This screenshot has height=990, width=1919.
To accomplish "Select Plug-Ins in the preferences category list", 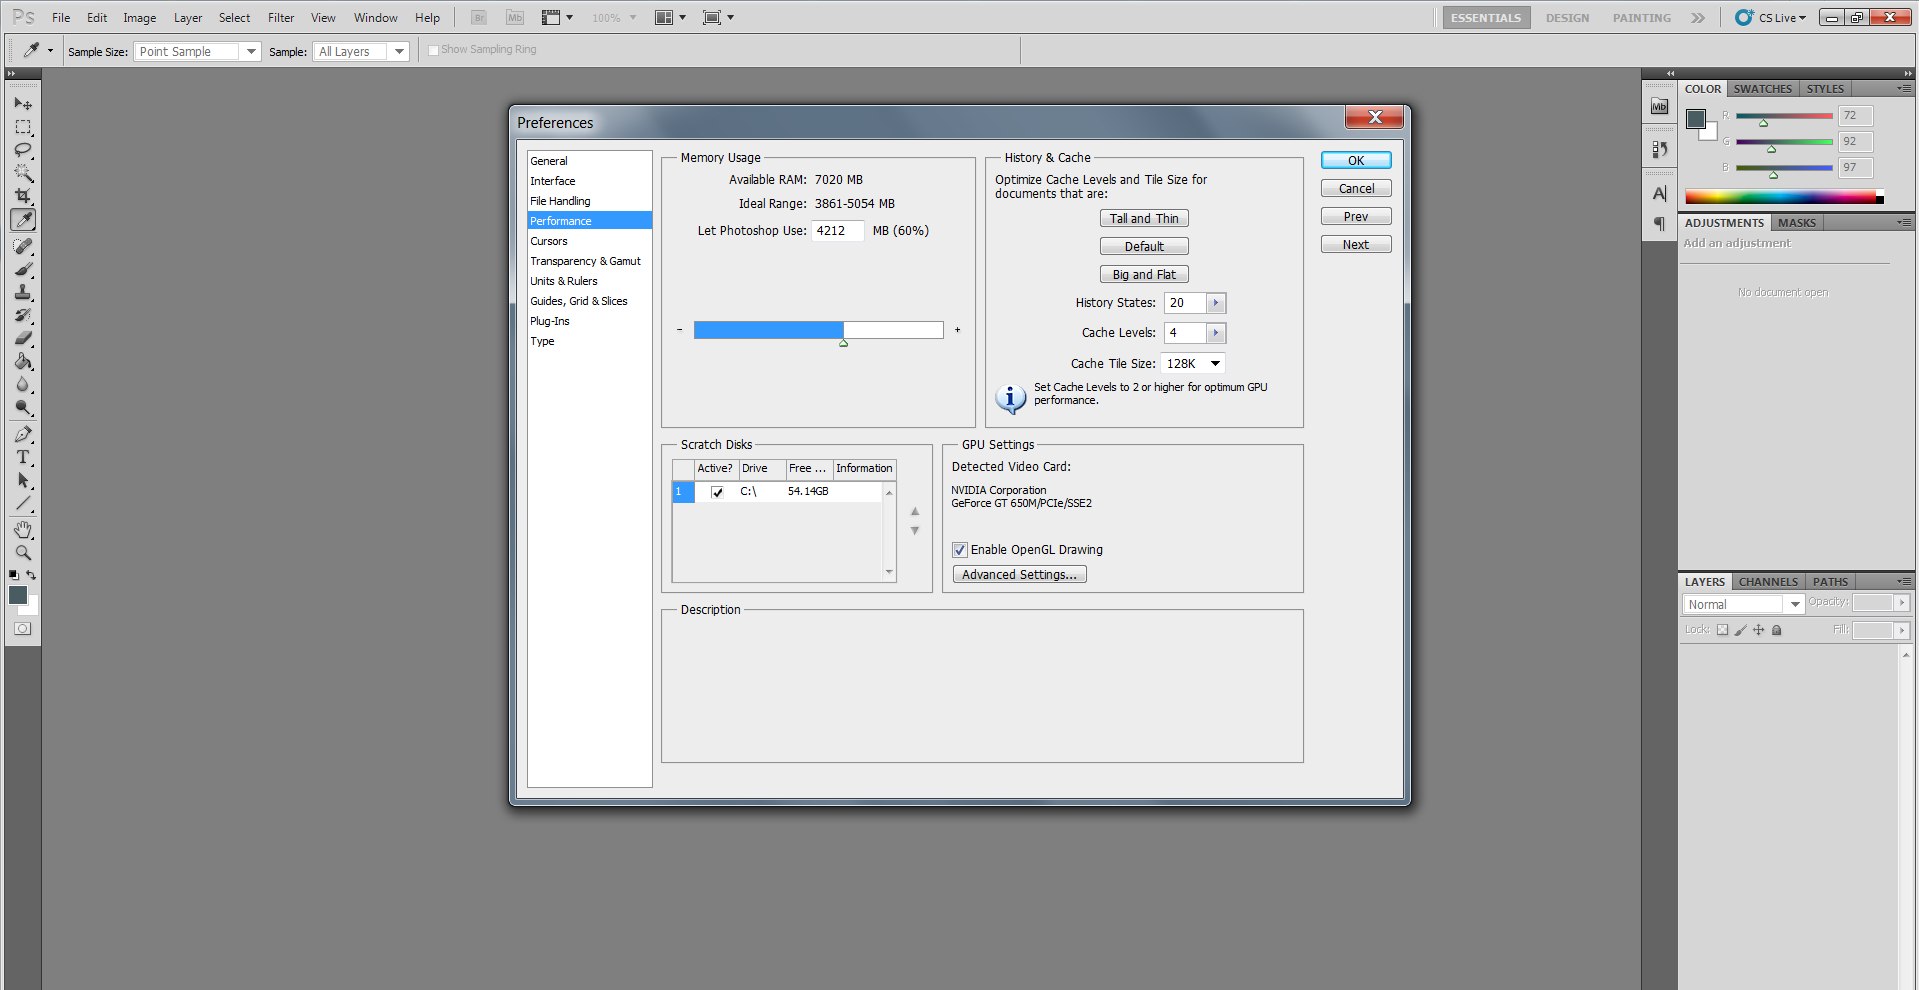I will tap(590, 321).
